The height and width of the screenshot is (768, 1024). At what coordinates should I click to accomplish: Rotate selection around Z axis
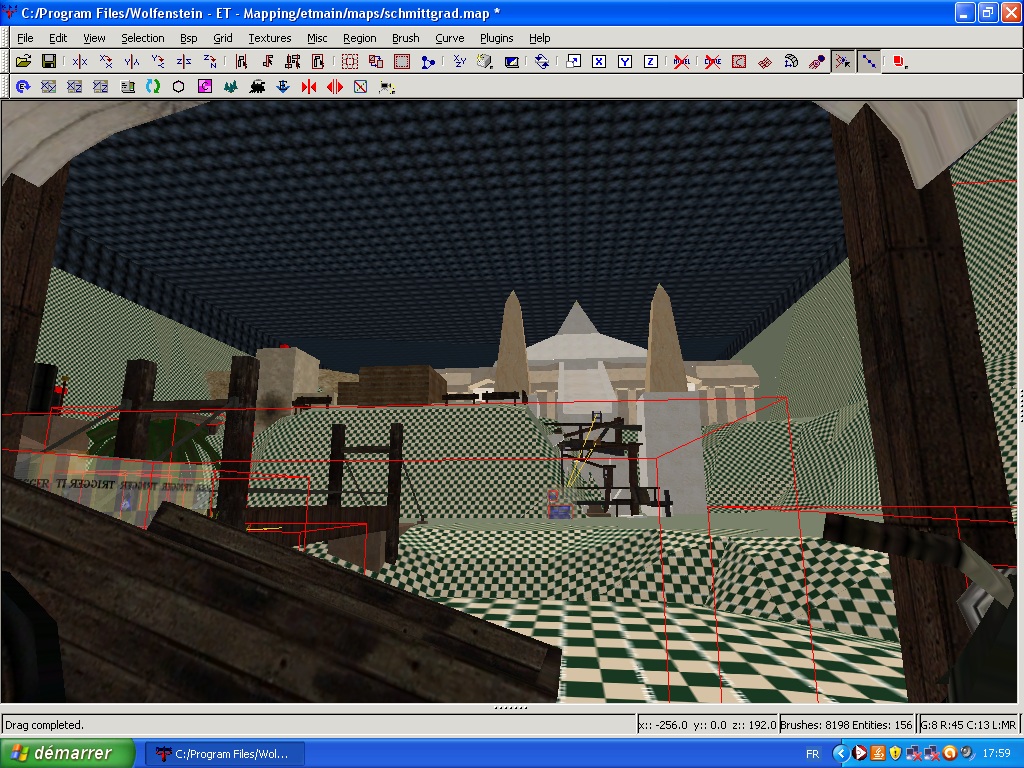click(x=210, y=61)
